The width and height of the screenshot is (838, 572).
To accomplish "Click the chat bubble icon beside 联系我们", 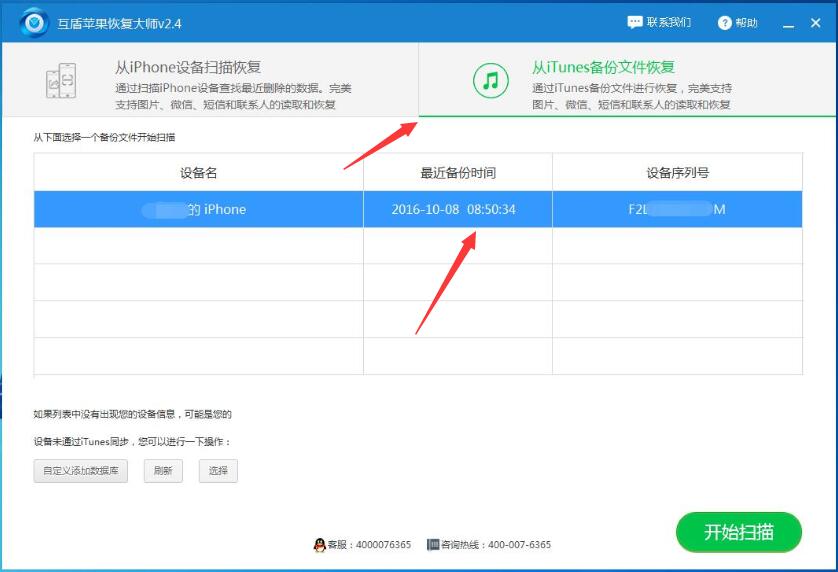I will click(634, 22).
